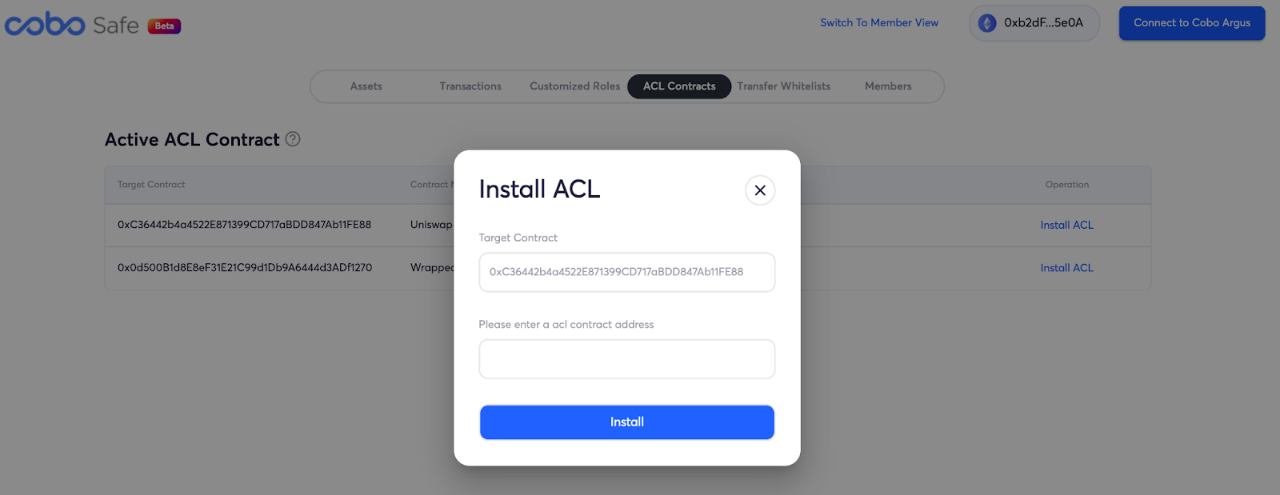The image size is (1280, 495).
Task: Click Install ACL link for Wrapped row
Action: (1067, 268)
